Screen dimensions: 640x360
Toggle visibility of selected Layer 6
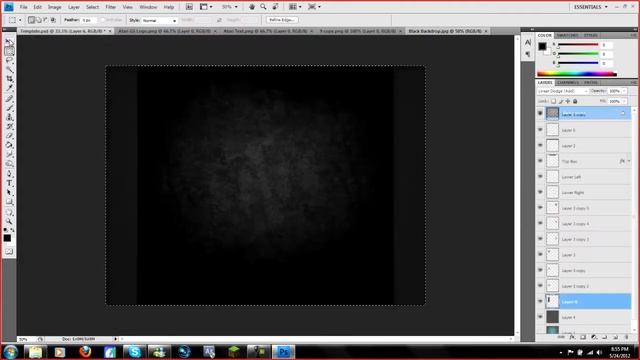[540, 301]
